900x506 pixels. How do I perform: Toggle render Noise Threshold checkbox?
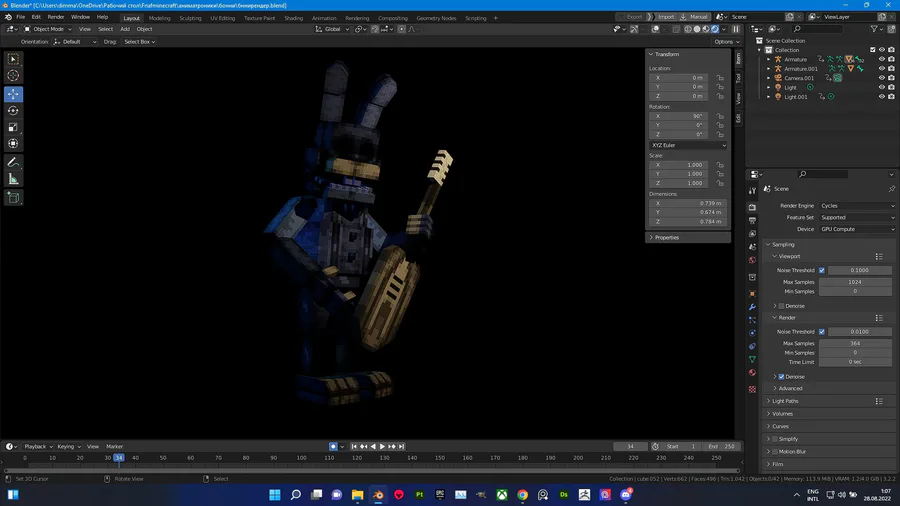822,332
